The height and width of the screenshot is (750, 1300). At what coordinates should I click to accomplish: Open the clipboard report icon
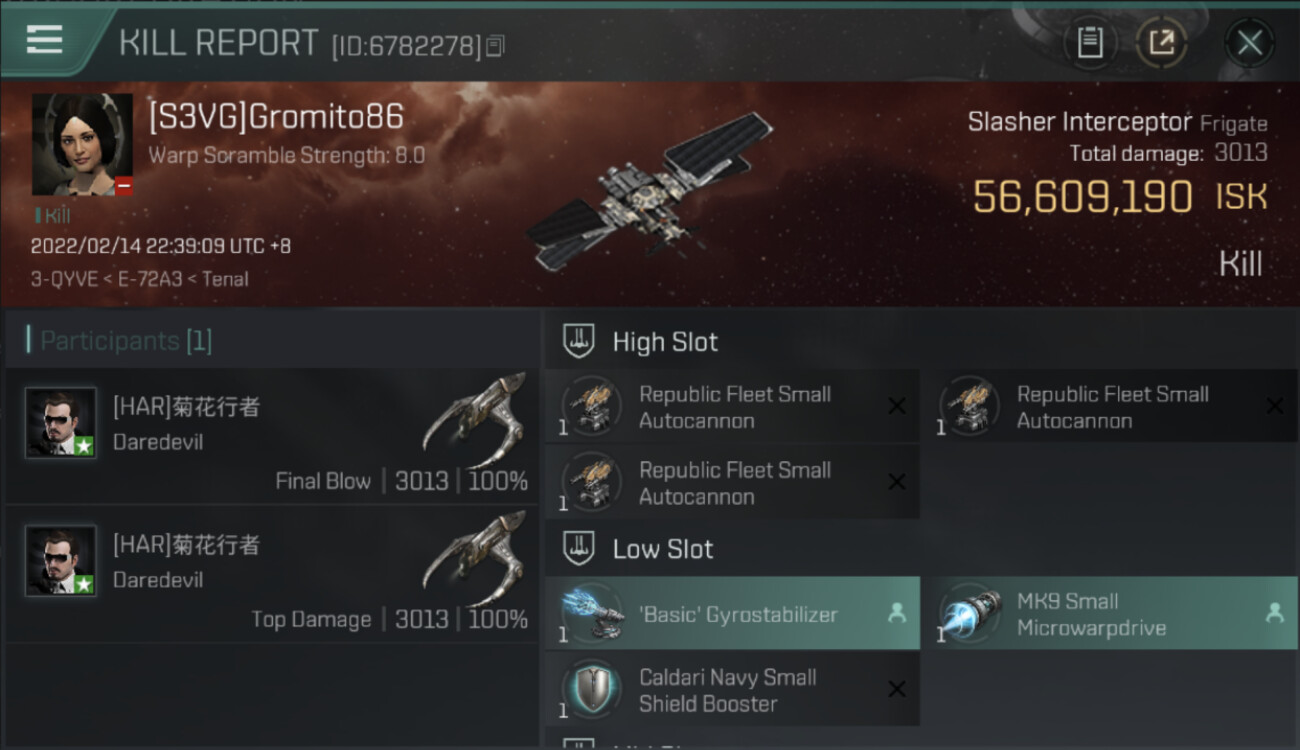pos(1090,43)
